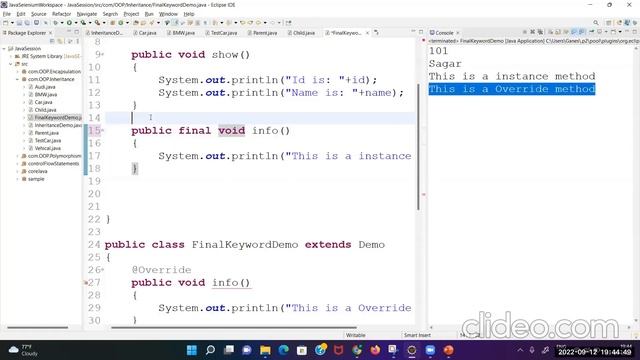640x360 pixels.
Task: Click Remove All Terminated Launches in Console
Action: [540, 32]
